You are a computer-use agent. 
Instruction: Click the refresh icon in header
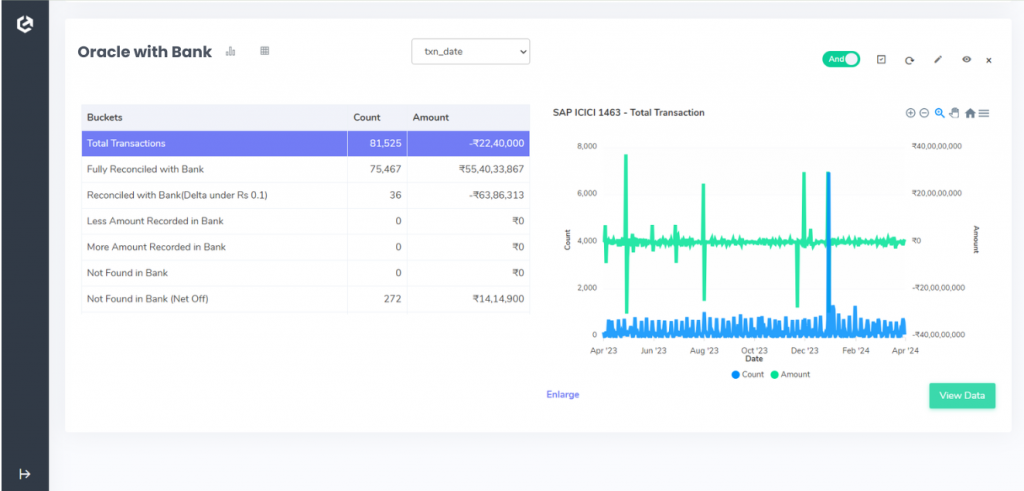pyautogui.click(x=909, y=60)
